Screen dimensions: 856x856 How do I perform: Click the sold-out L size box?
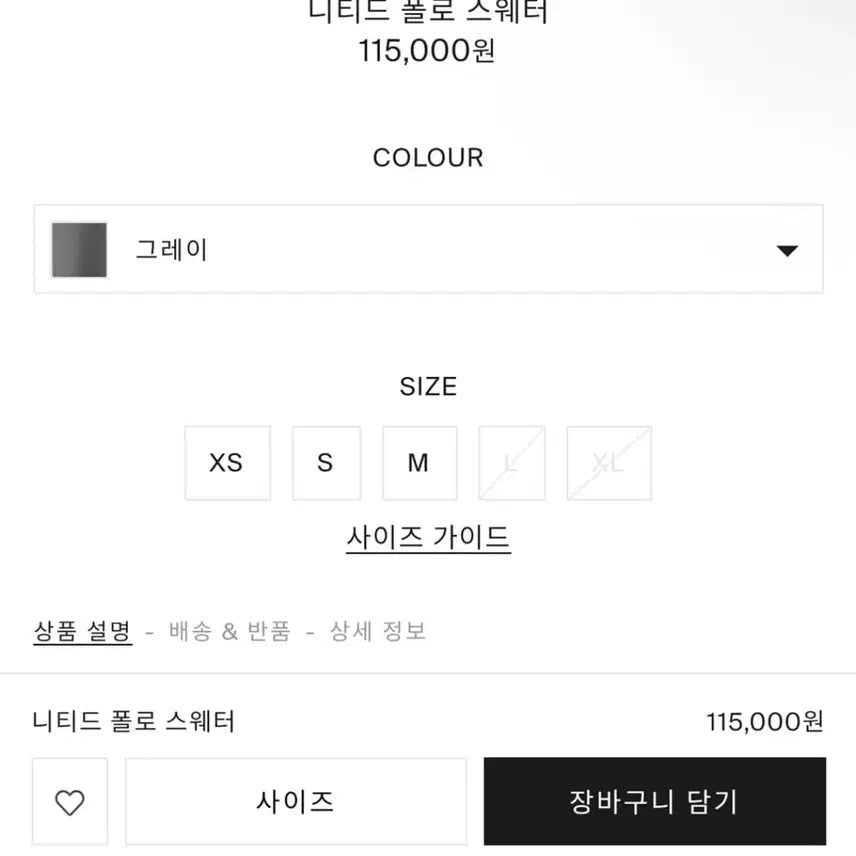click(x=512, y=463)
